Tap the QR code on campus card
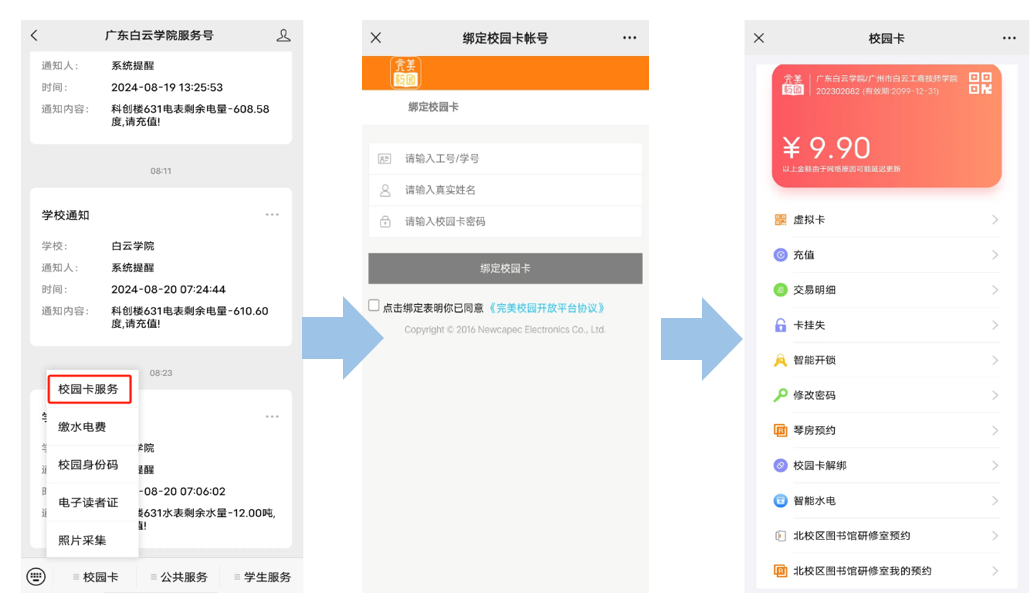Image resolution: width=1035 pixels, height=605 pixels. point(980,83)
